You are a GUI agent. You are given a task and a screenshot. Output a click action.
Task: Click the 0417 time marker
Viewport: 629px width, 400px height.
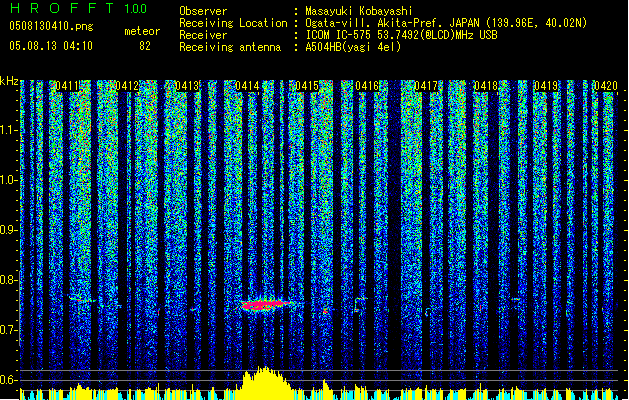(x=426, y=86)
